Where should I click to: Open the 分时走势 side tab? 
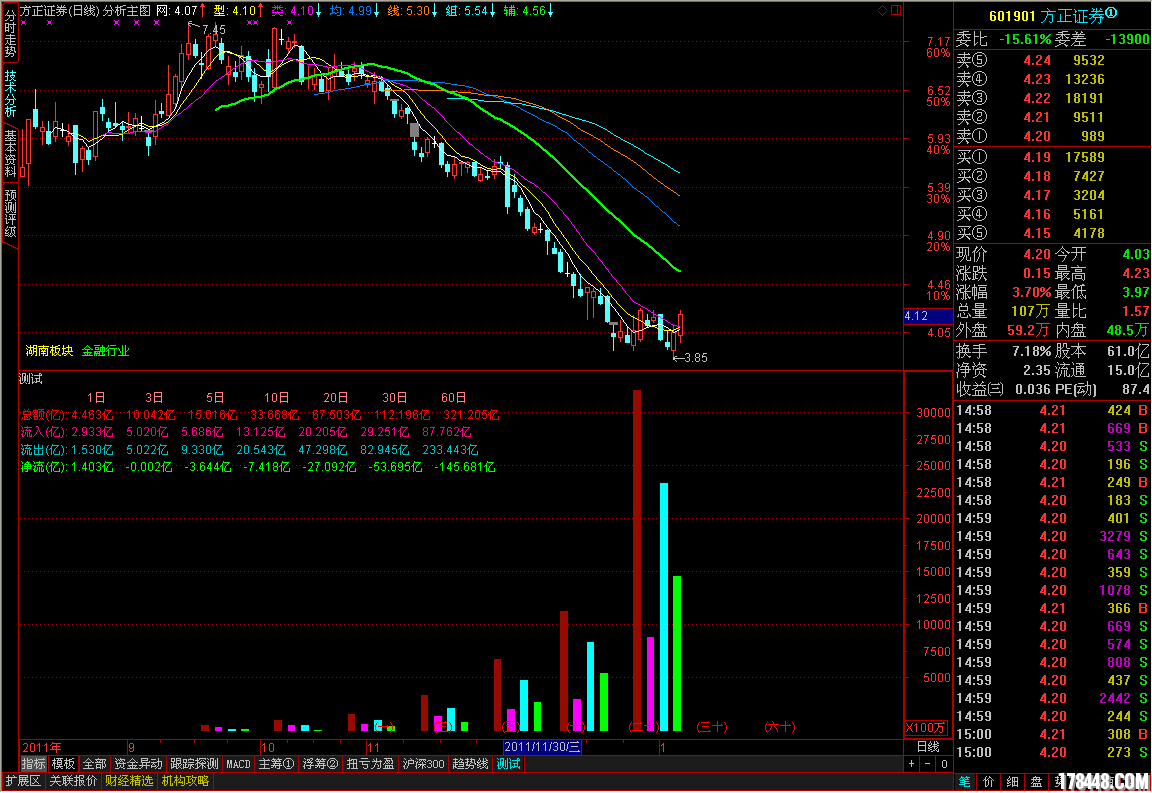pyautogui.click(x=10, y=33)
